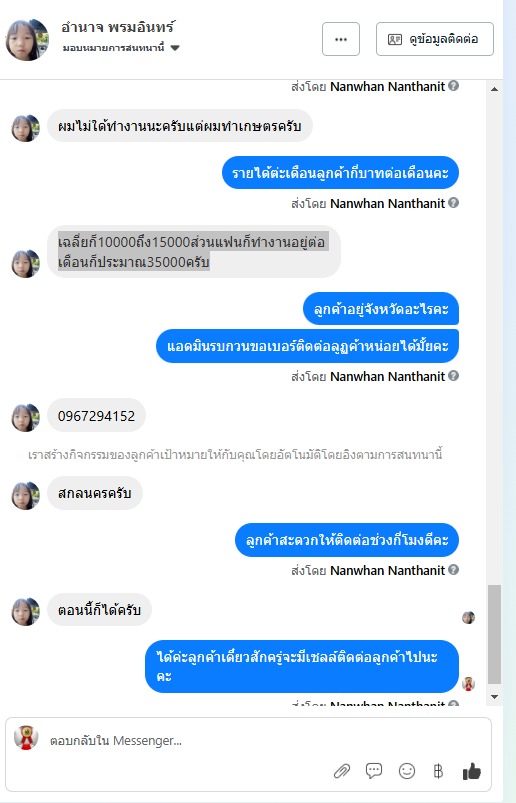This screenshot has height=803, width=516.
Task: Click help icon under income question message
Action: click(454, 203)
